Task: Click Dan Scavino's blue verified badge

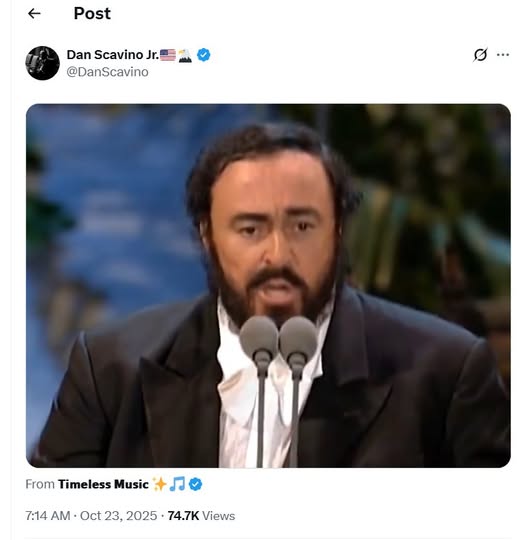Action: pos(204,55)
